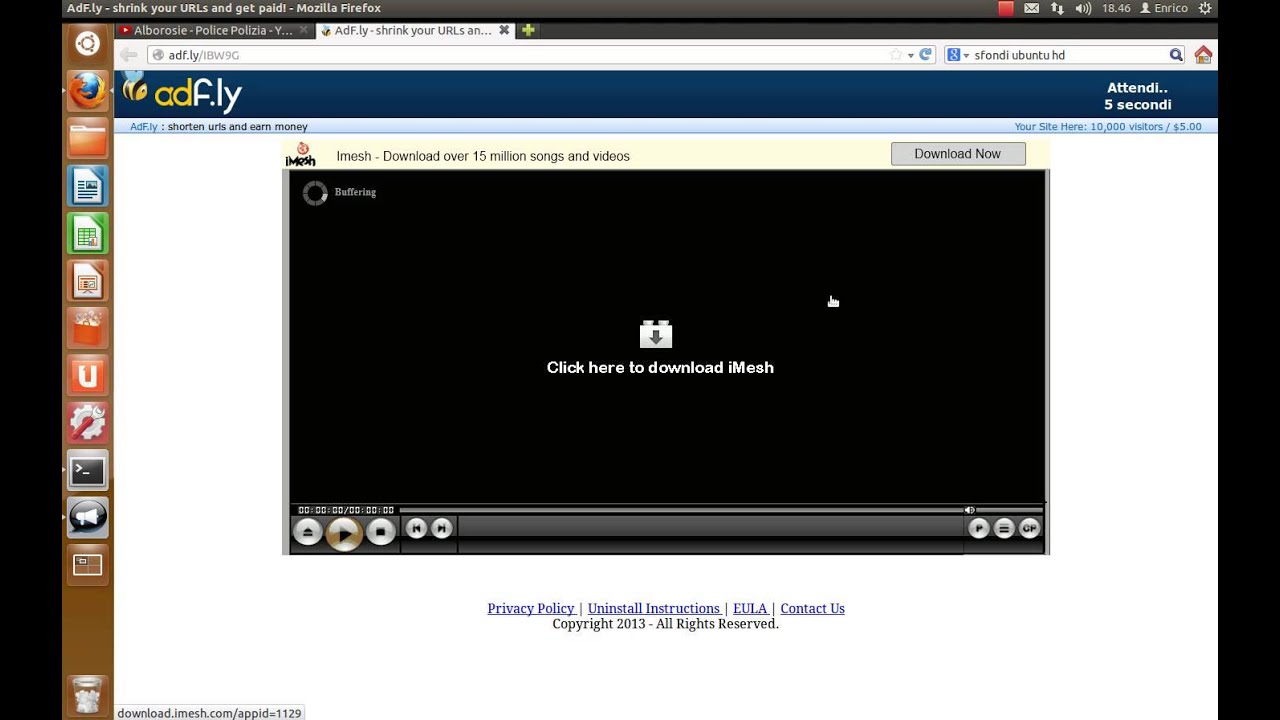This screenshot has height=720, width=1280.
Task: Click the red recording indicator in top panel
Action: click(x=1006, y=8)
